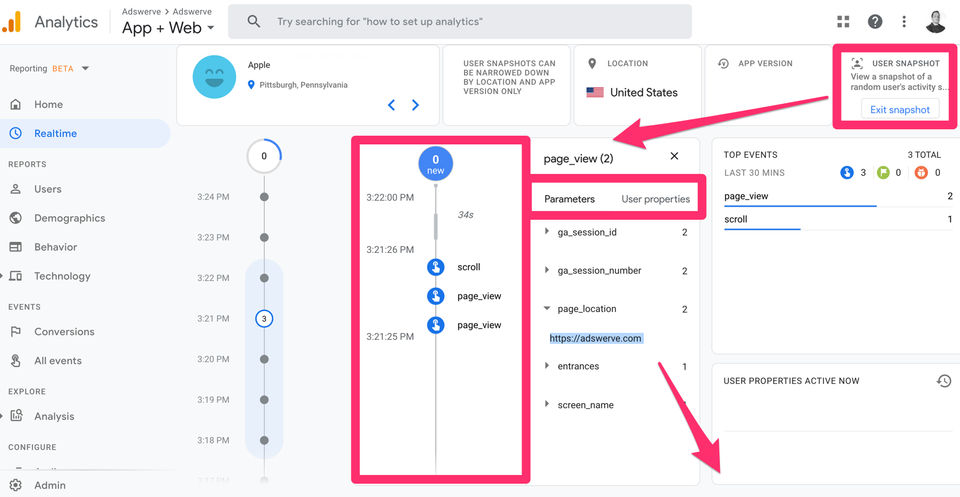Click the Users person icon

tap(15, 189)
